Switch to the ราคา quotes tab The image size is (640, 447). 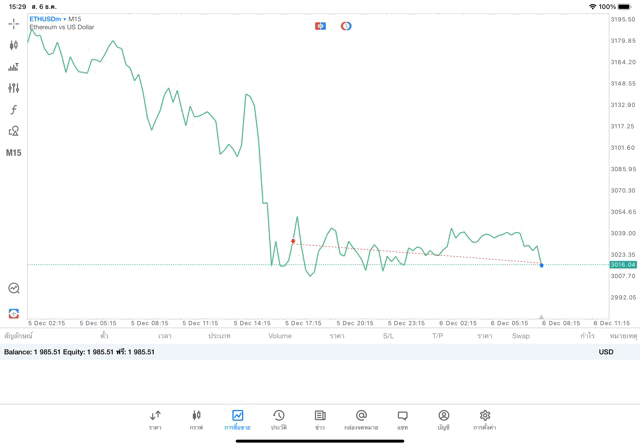[155, 420]
